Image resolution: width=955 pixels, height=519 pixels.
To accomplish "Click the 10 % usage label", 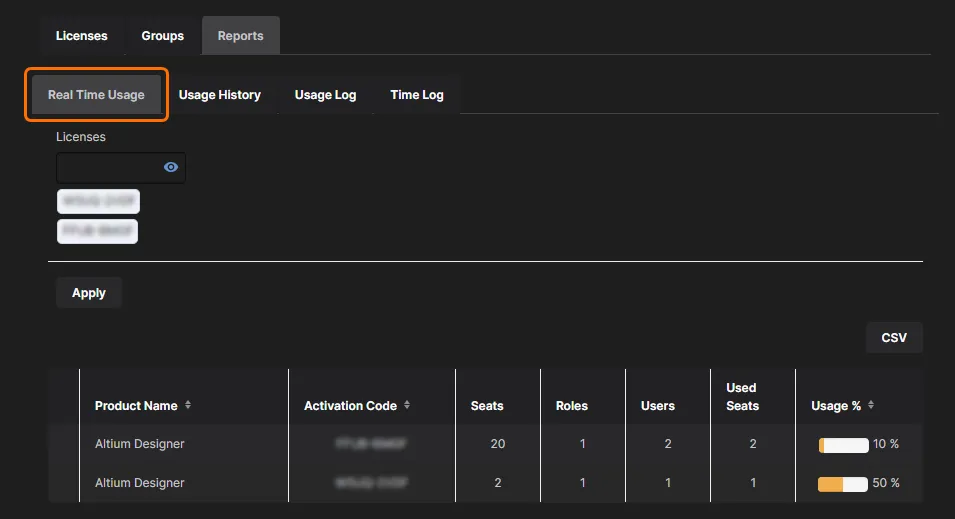I will [x=886, y=444].
